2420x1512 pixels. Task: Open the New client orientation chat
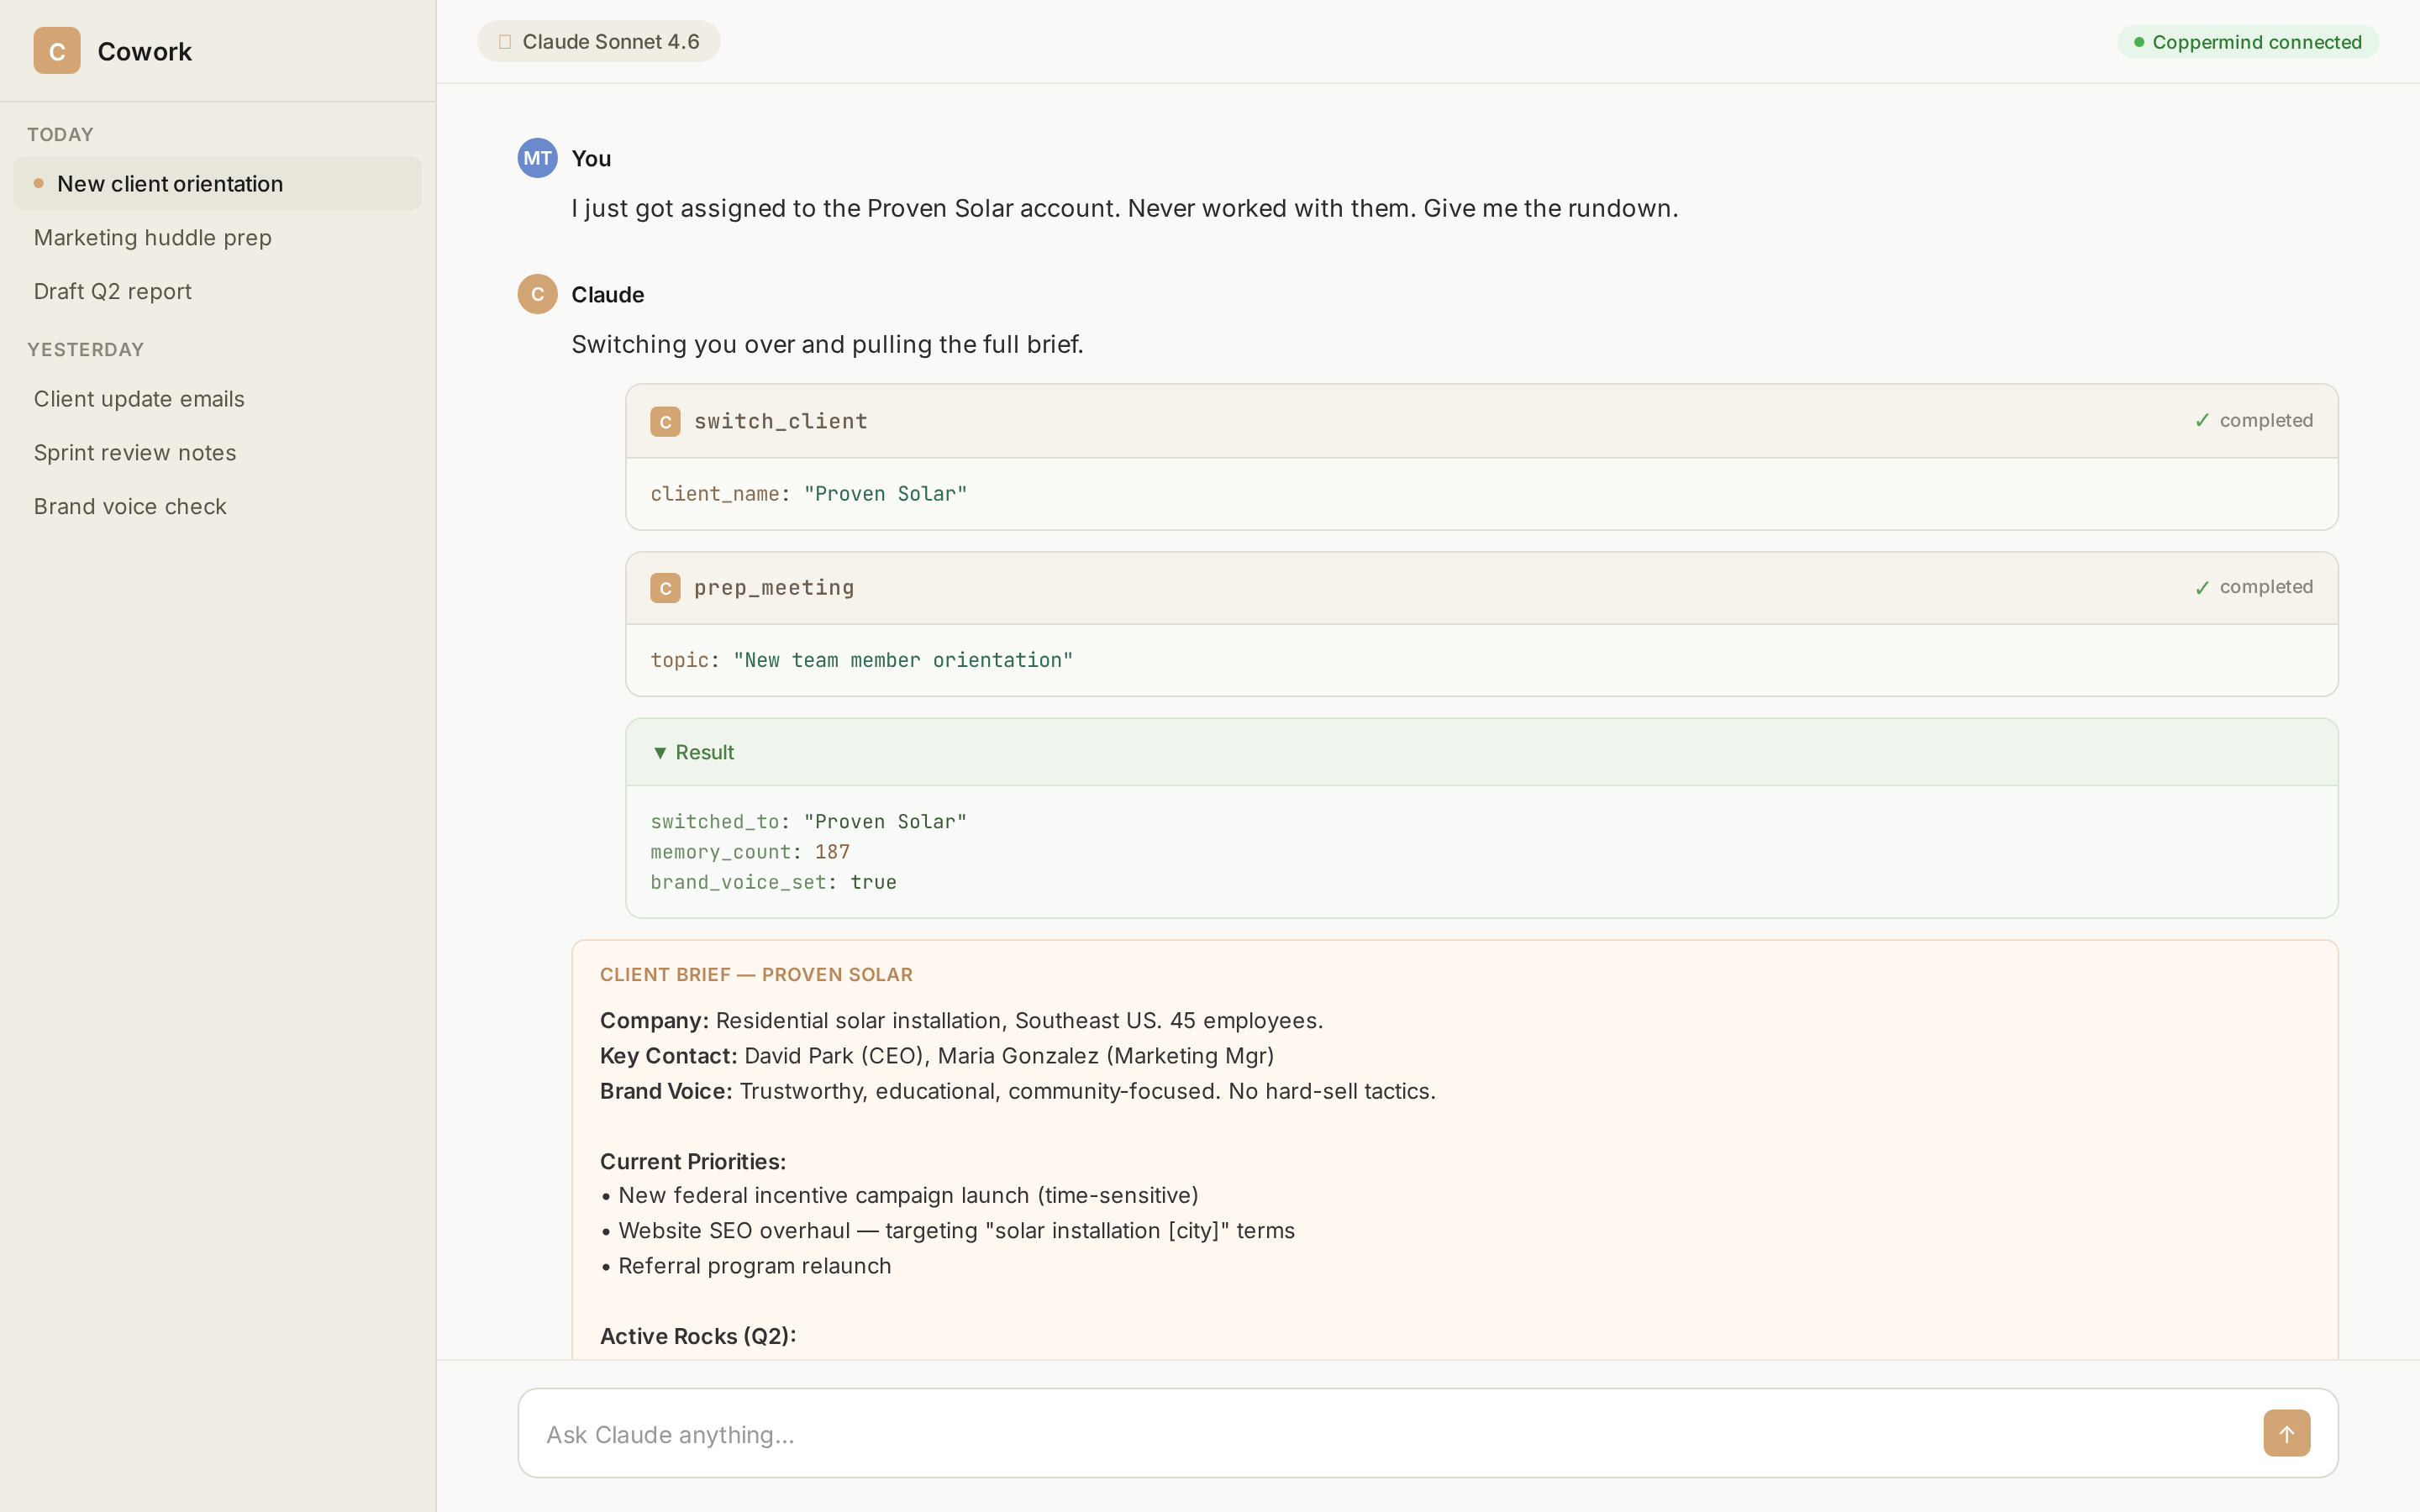point(217,183)
